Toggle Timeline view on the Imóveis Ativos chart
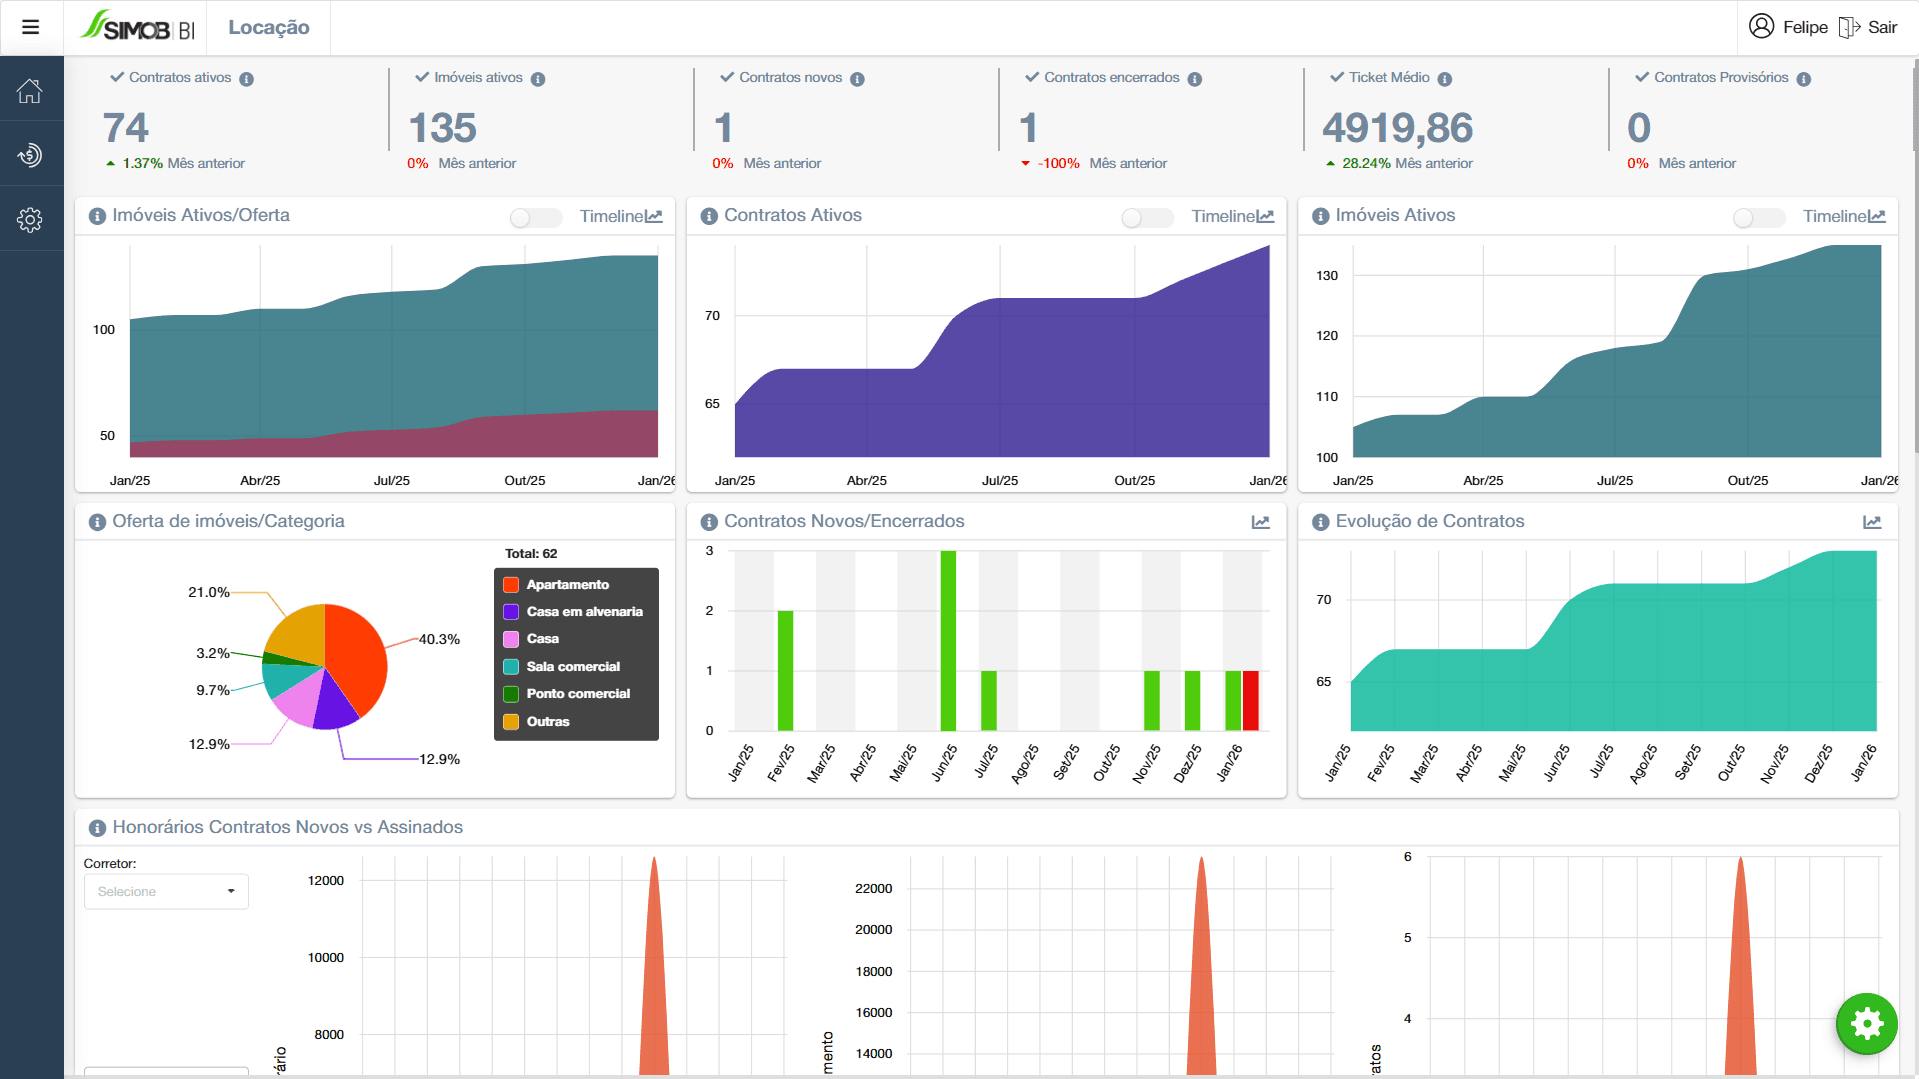1919x1079 pixels. coord(1759,217)
